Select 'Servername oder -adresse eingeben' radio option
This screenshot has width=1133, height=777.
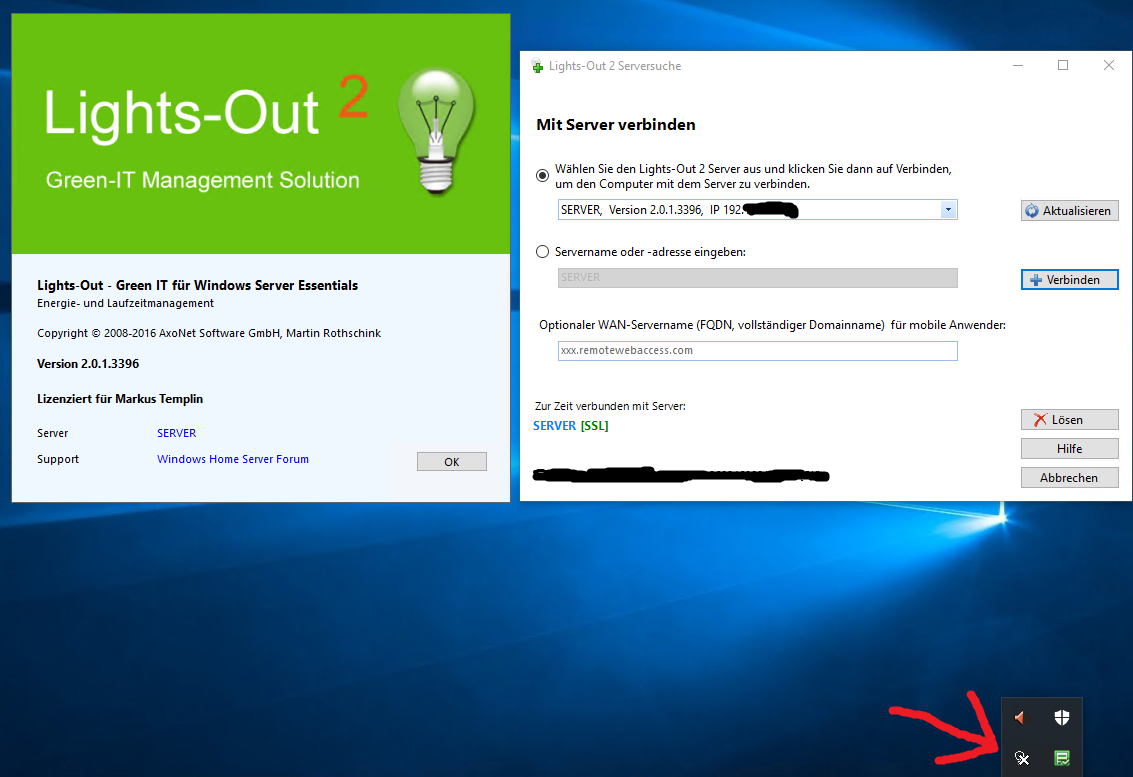coord(543,252)
